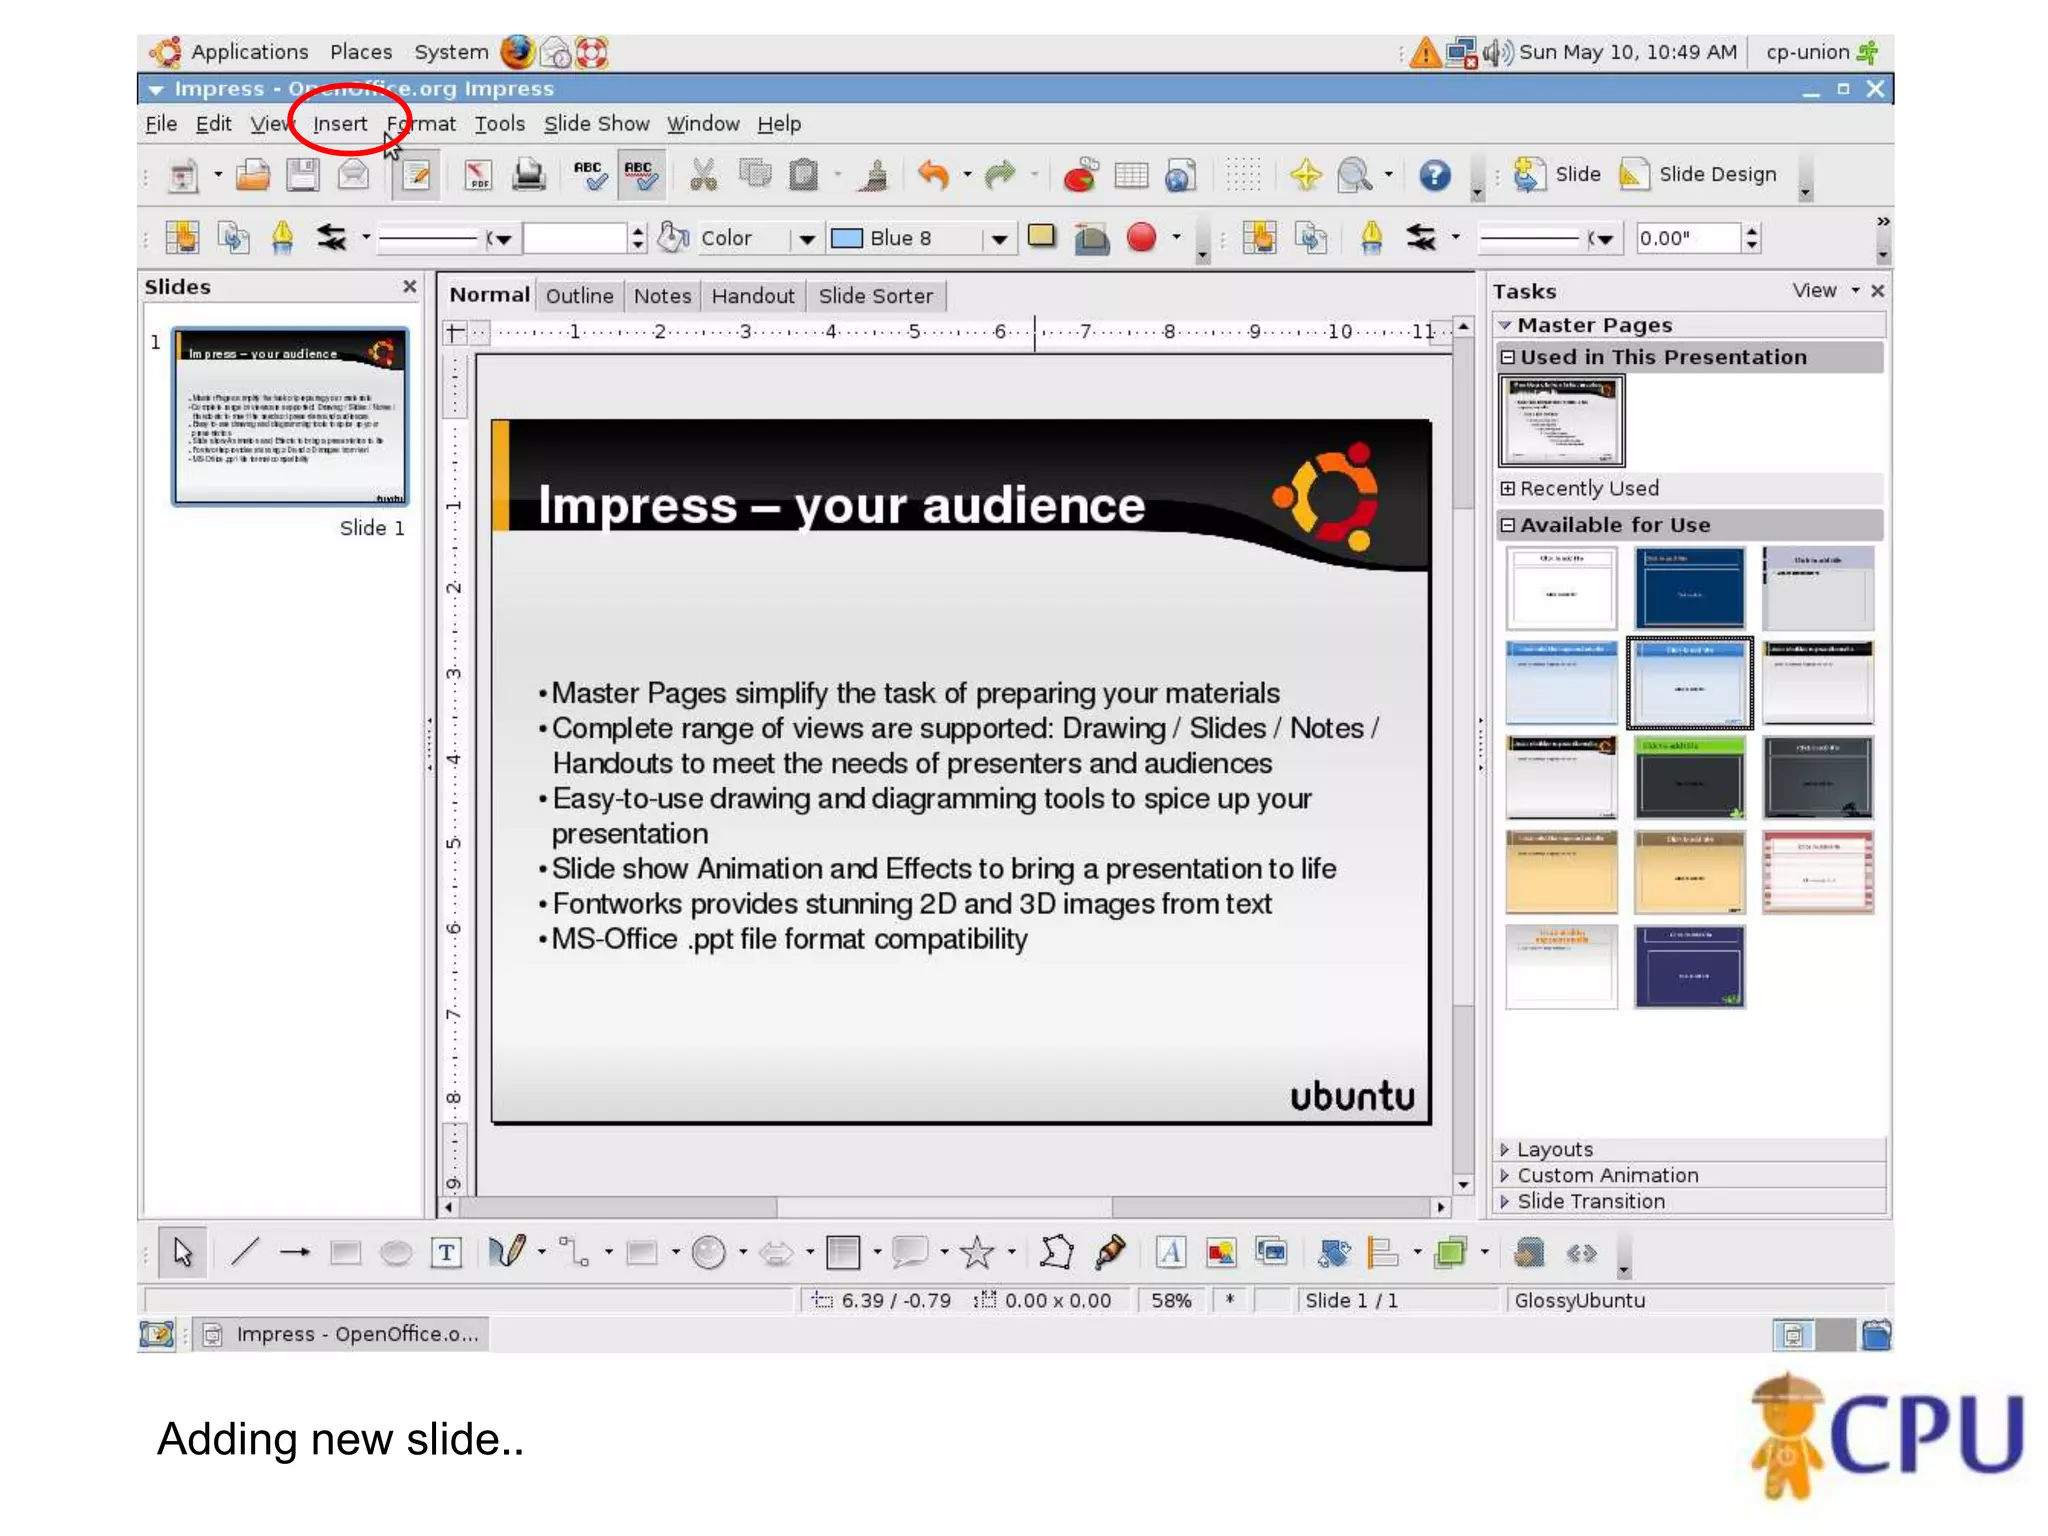Screen dimensions: 2048x1536
Task: Click the Export as PDF icon
Action: [x=478, y=176]
